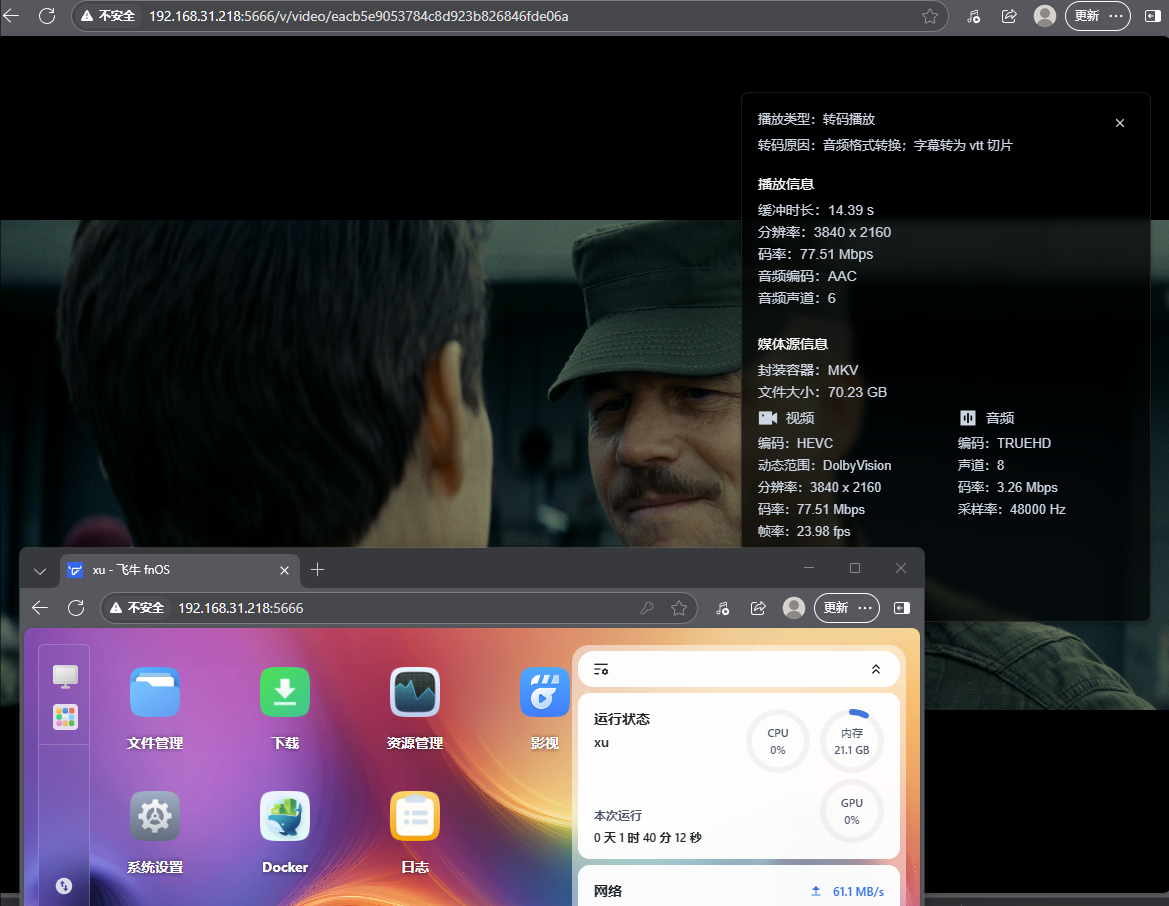Toggle the side panel in the fnOS window
Image resolution: width=1169 pixels, height=906 pixels.
pyautogui.click(x=901, y=608)
